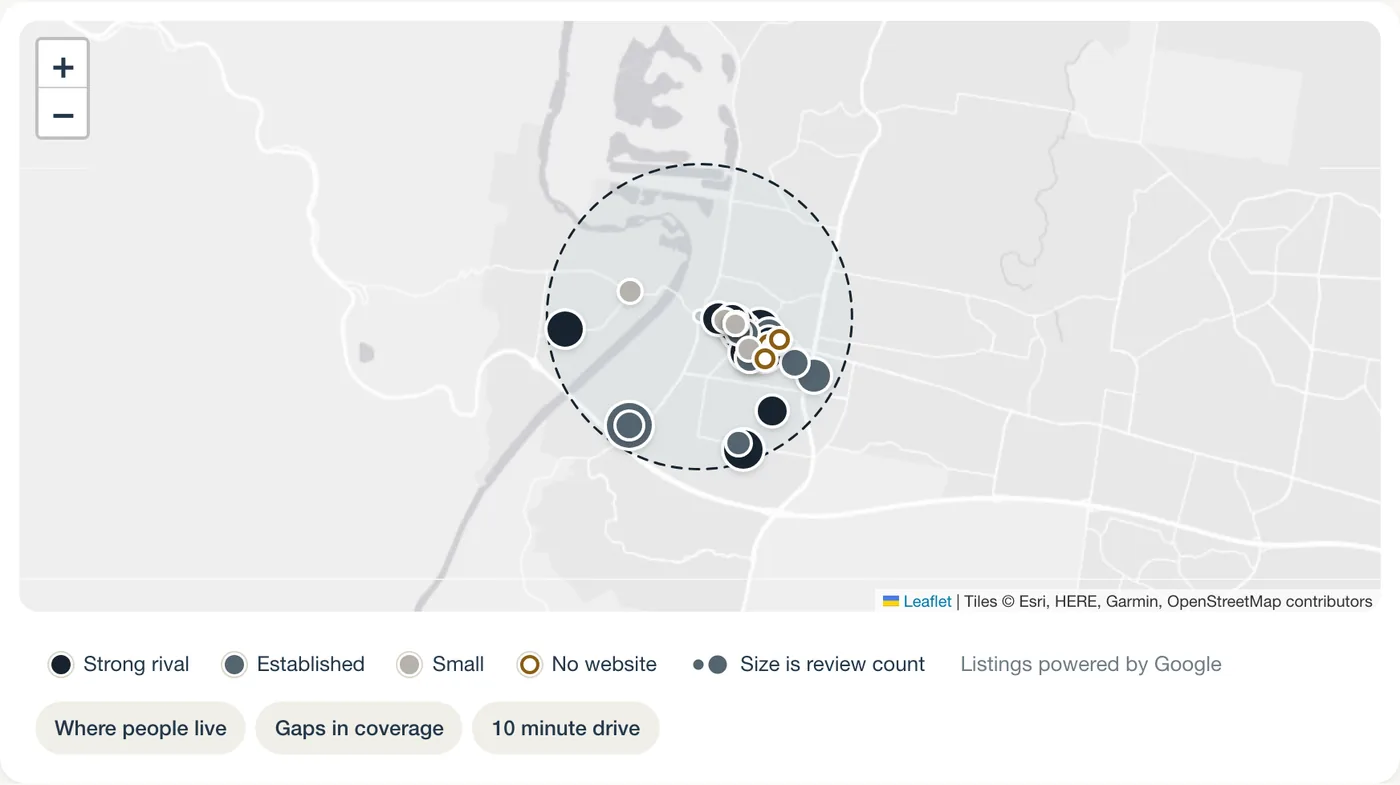Toggle the Gaps in coverage layer
This screenshot has height=785, width=1400.
point(359,728)
